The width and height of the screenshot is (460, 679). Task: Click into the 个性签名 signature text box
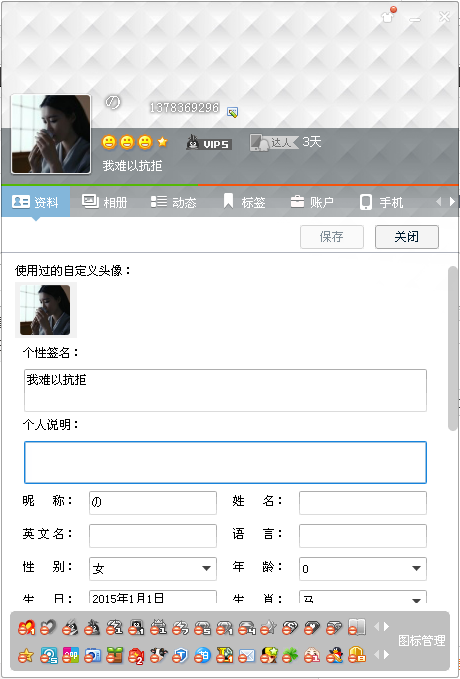[x=225, y=390]
